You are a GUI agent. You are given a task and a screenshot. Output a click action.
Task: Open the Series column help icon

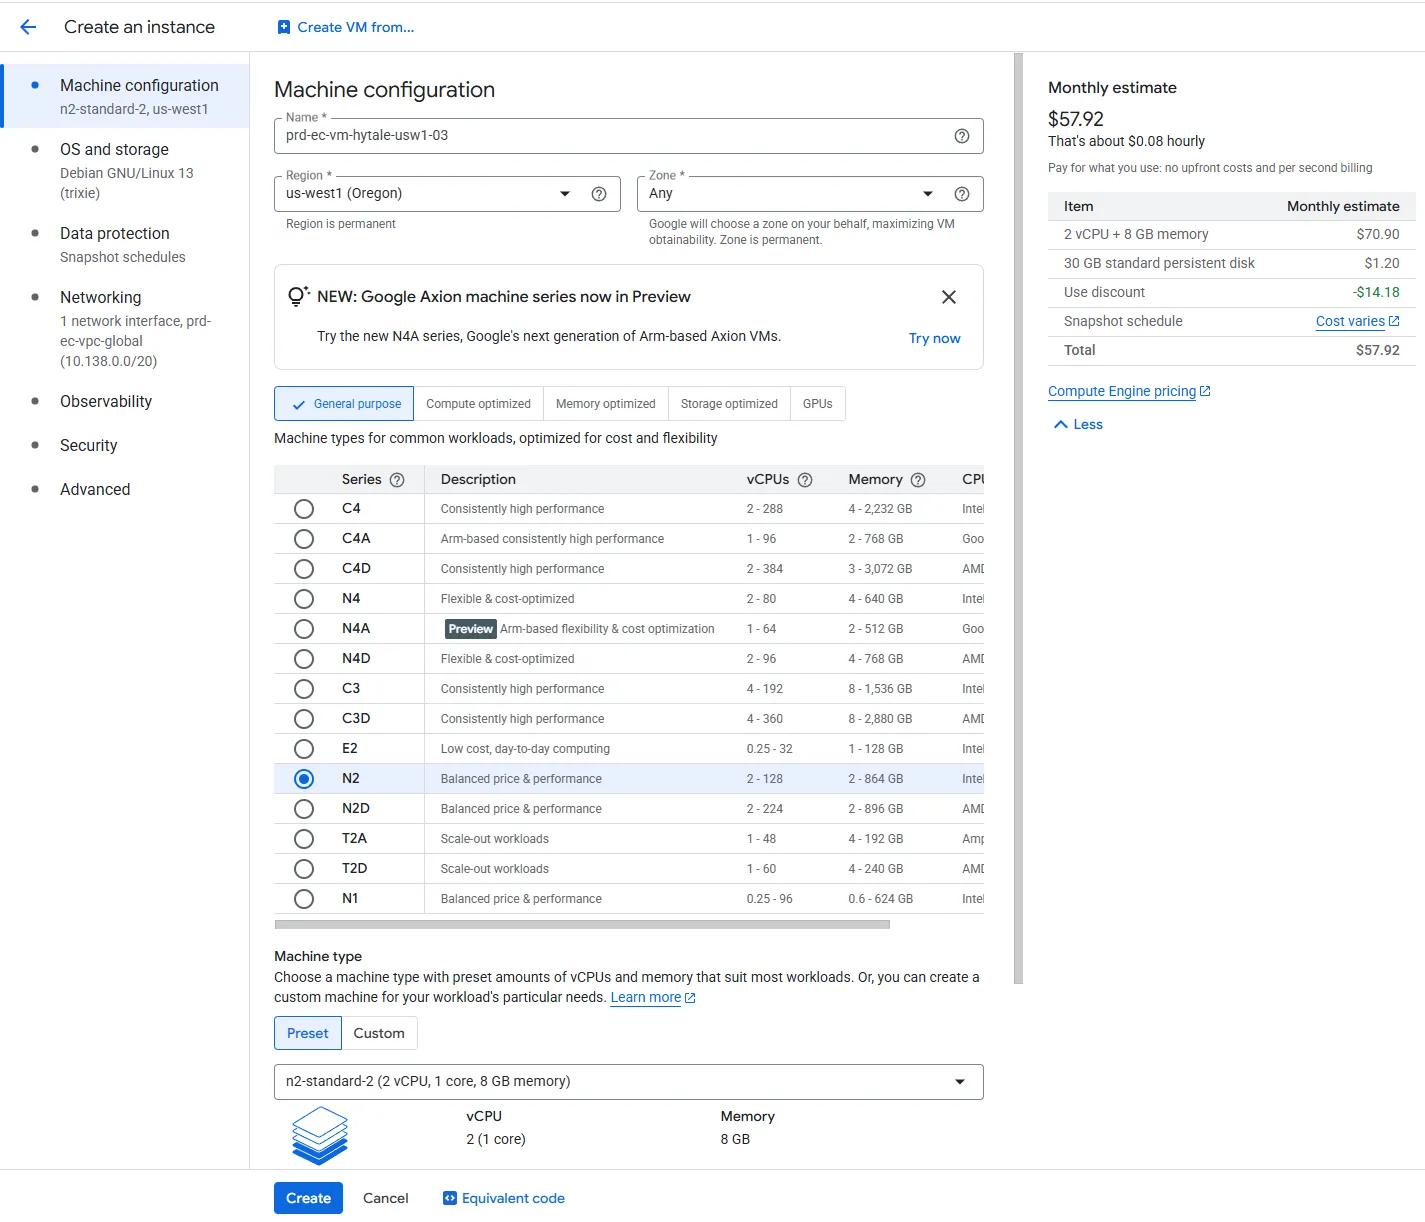pos(398,479)
